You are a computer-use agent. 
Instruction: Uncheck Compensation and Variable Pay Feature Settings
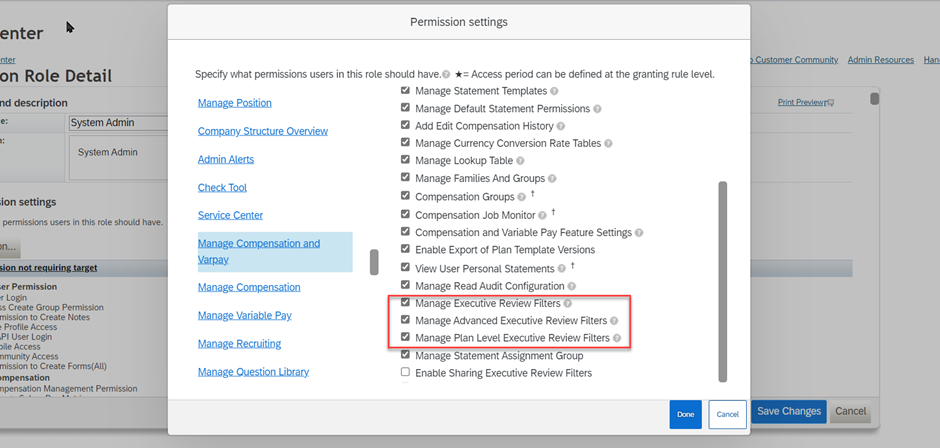point(405,231)
